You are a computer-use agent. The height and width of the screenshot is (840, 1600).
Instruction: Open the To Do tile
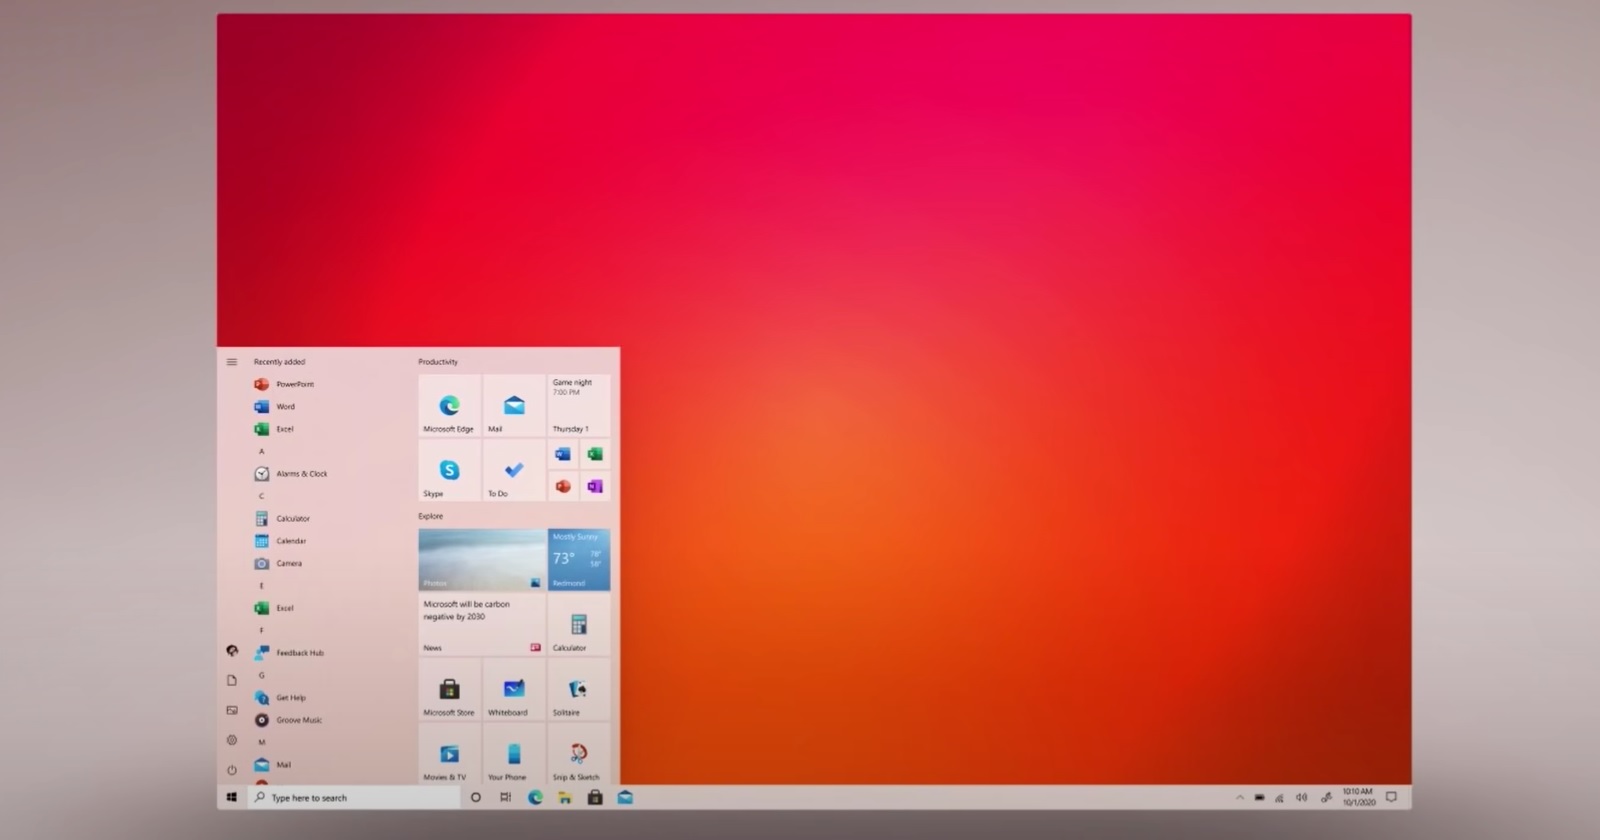pos(514,470)
